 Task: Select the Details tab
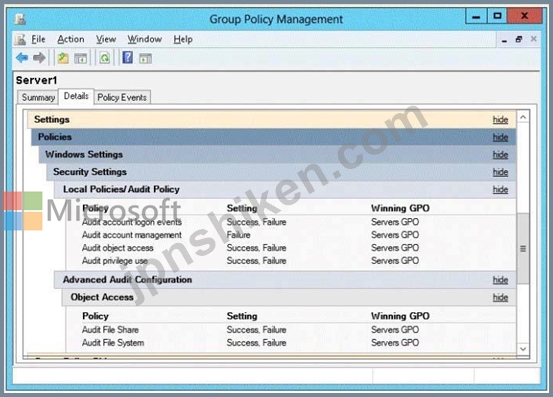(76, 96)
